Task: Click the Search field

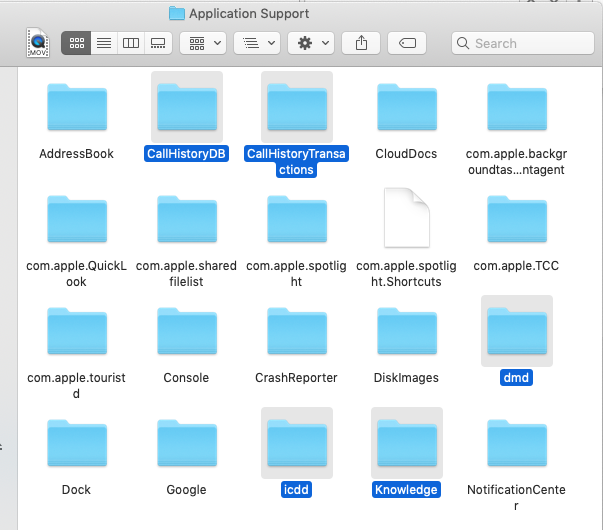Action: pos(523,43)
